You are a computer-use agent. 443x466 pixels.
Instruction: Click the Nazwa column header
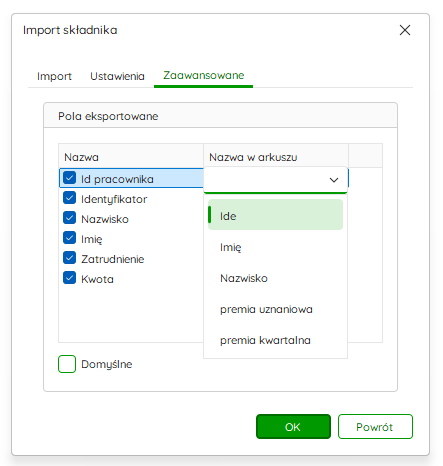click(x=131, y=156)
